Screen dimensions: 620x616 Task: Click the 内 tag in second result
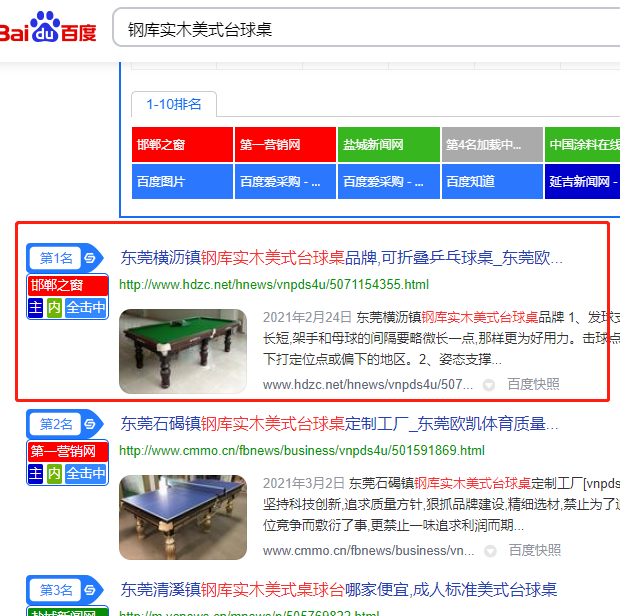click(54, 474)
